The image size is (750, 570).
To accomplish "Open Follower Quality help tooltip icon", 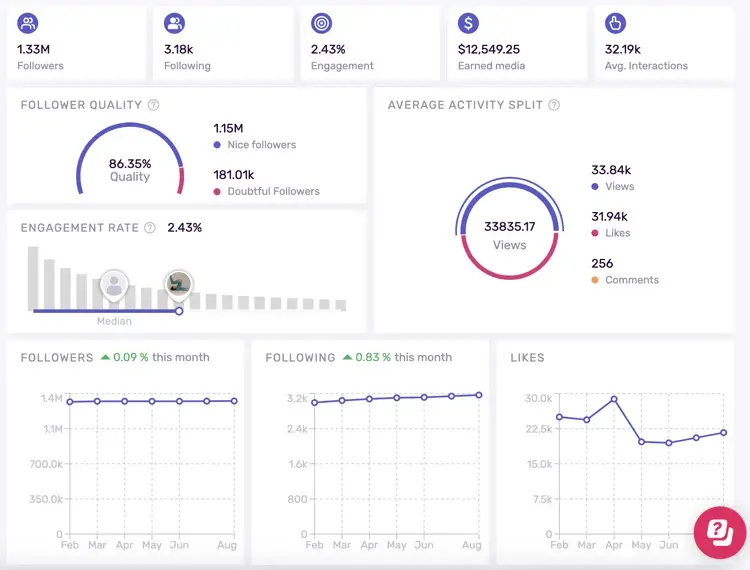I will tap(153, 105).
